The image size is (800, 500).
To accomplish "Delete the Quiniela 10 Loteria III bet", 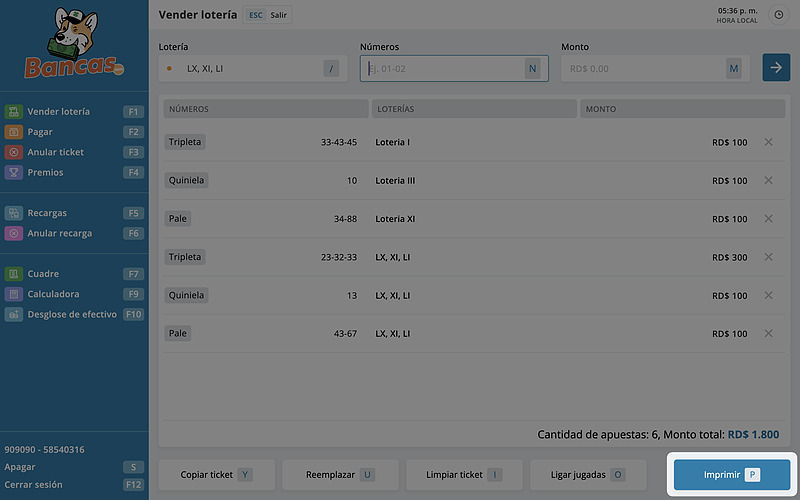I will pyautogui.click(x=768, y=181).
